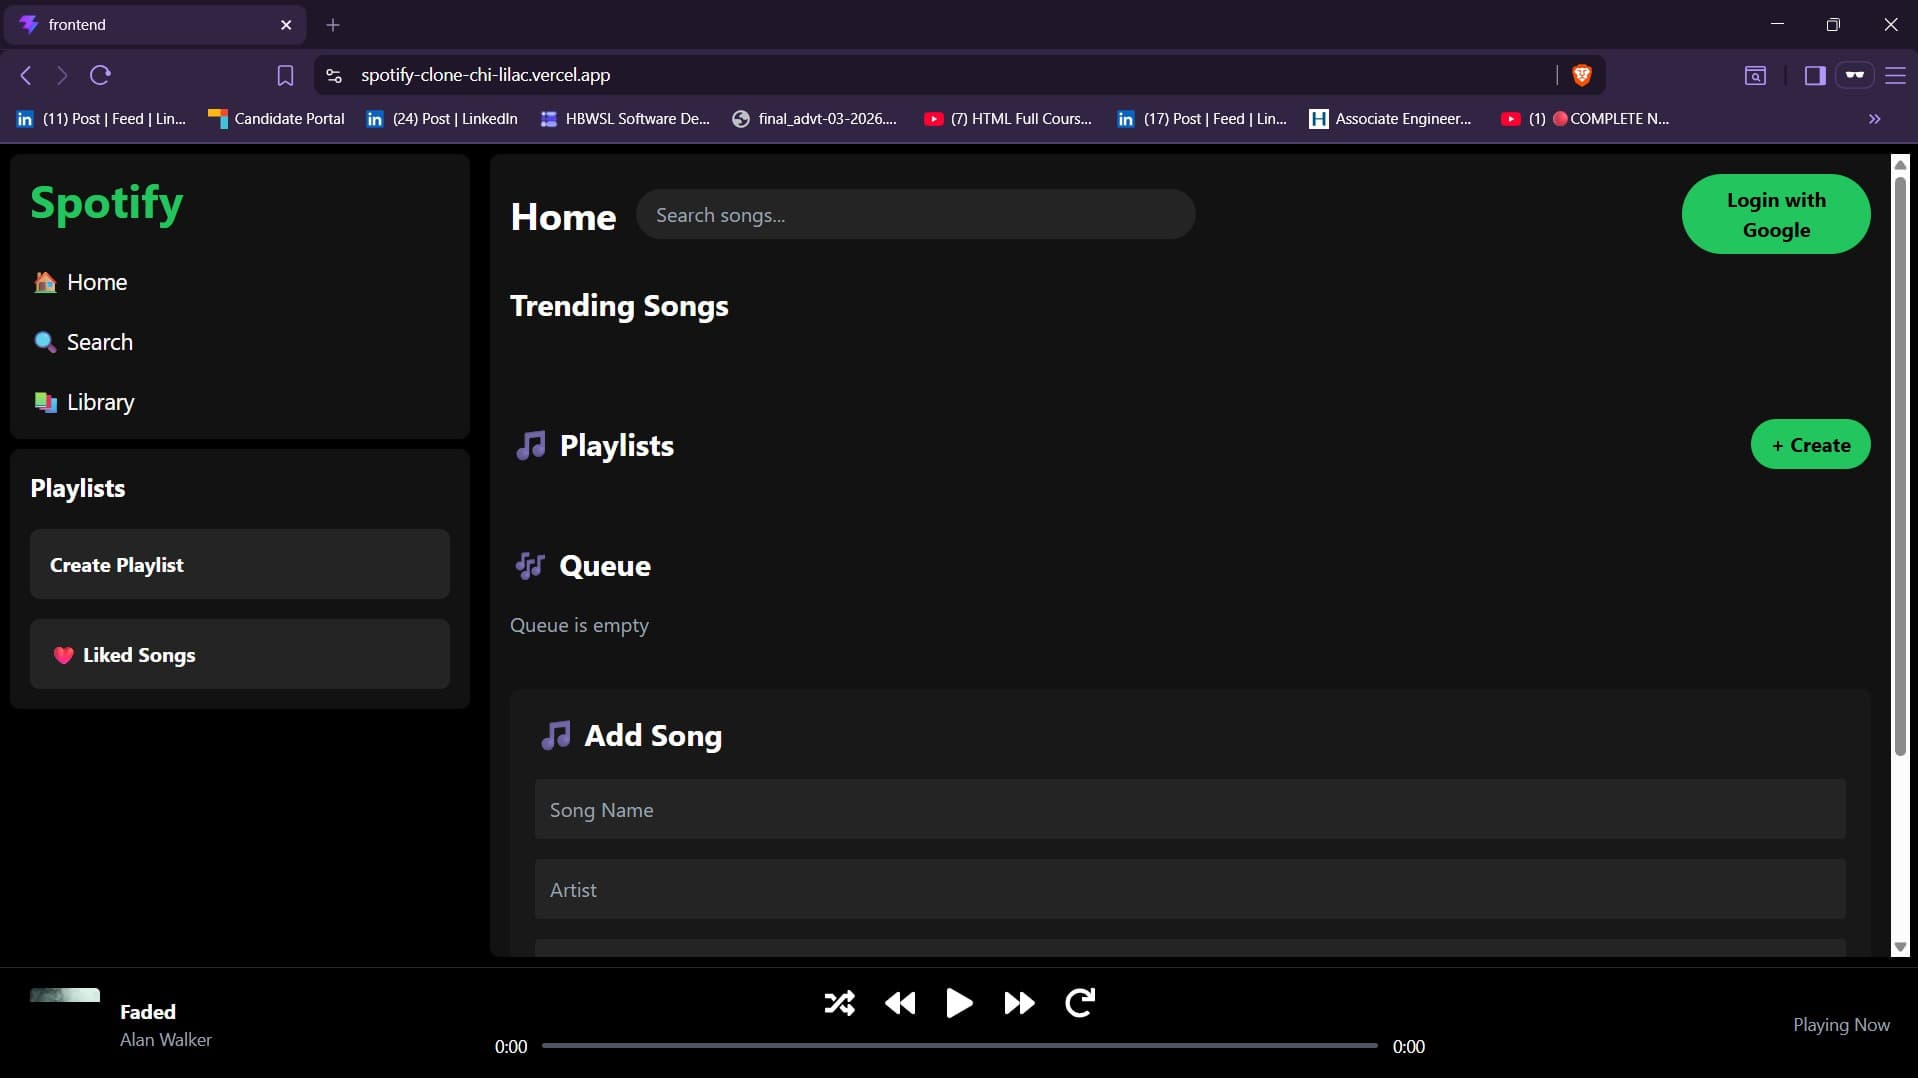Image resolution: width=1918 pixels, height=1078 pixels.
Task: Open (24) Post | LinkedIn bookmark
Action: pos(442,118)
